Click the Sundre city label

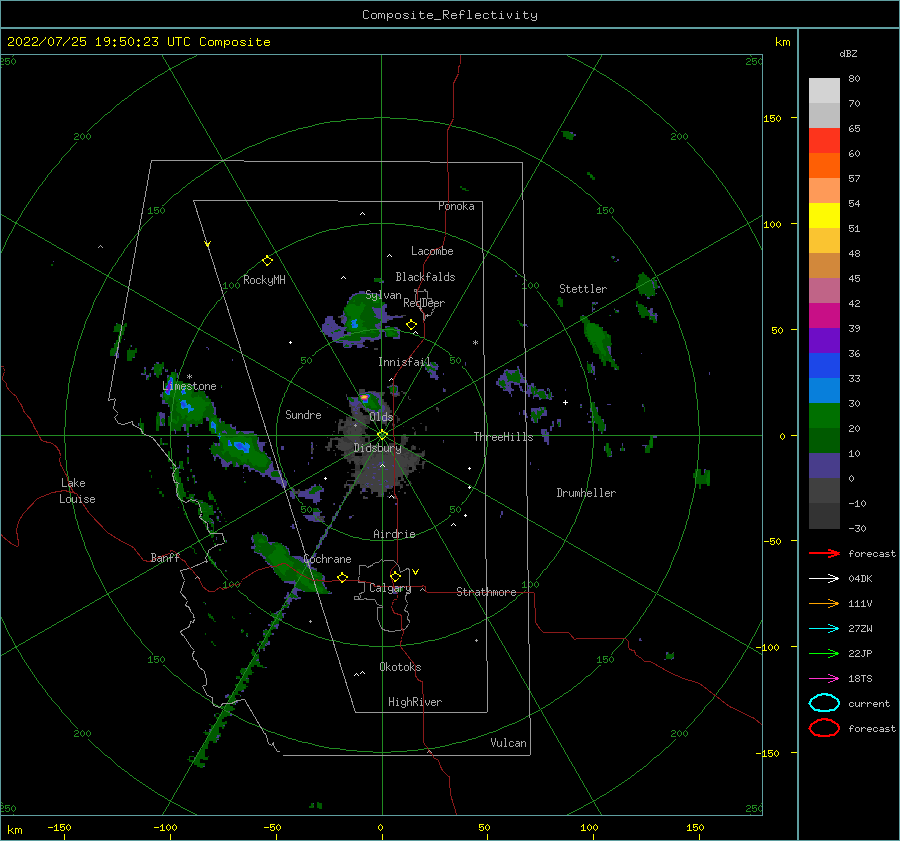(x=303, y=415)
